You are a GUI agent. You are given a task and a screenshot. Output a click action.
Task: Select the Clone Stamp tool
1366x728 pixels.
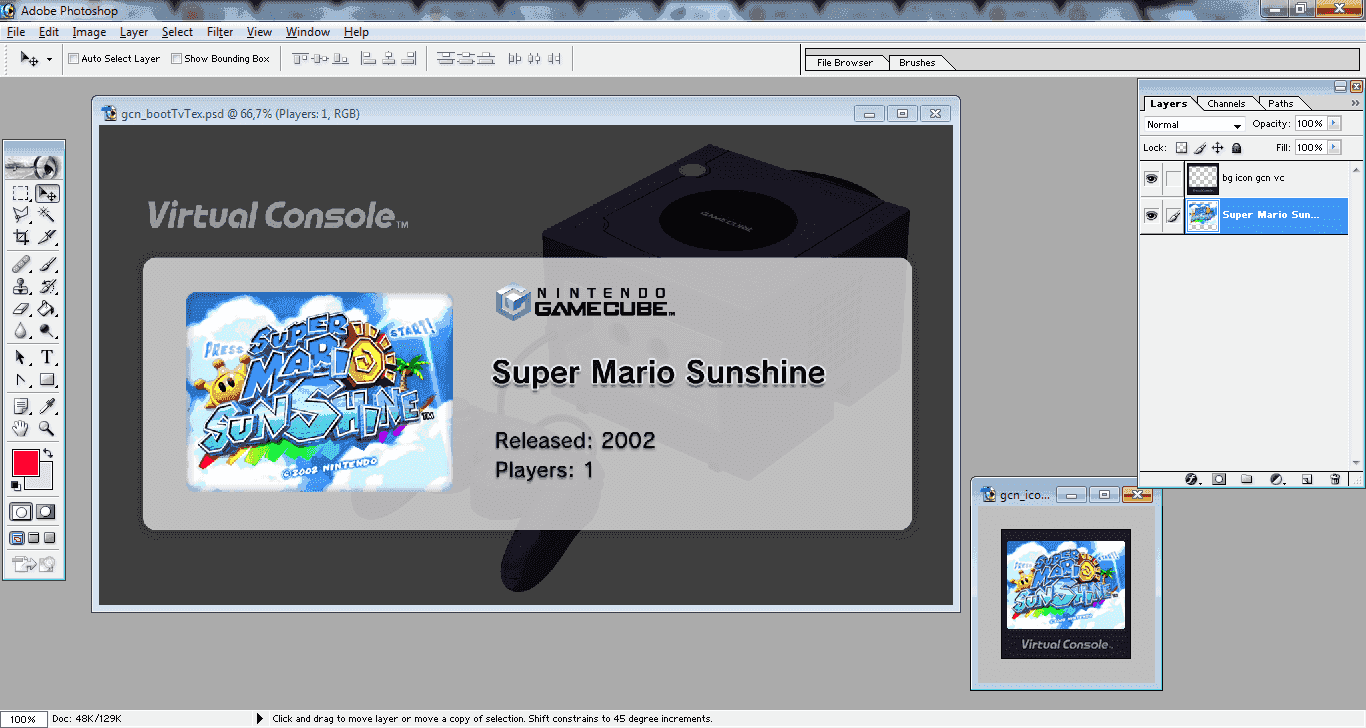coord(21,287)
